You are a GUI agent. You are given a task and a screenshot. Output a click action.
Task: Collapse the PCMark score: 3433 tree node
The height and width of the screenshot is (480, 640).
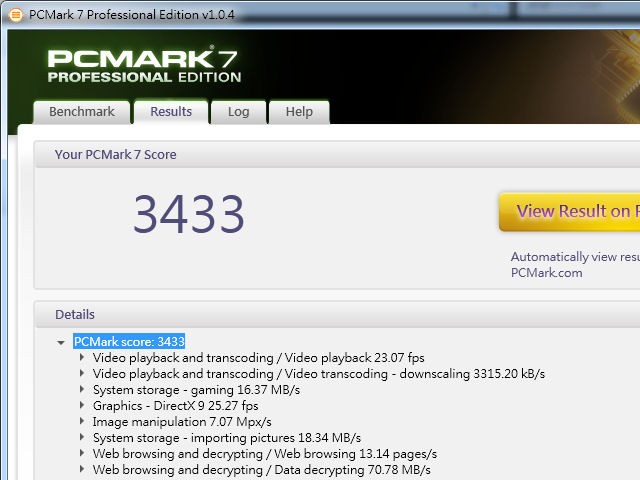pos(61,342)
